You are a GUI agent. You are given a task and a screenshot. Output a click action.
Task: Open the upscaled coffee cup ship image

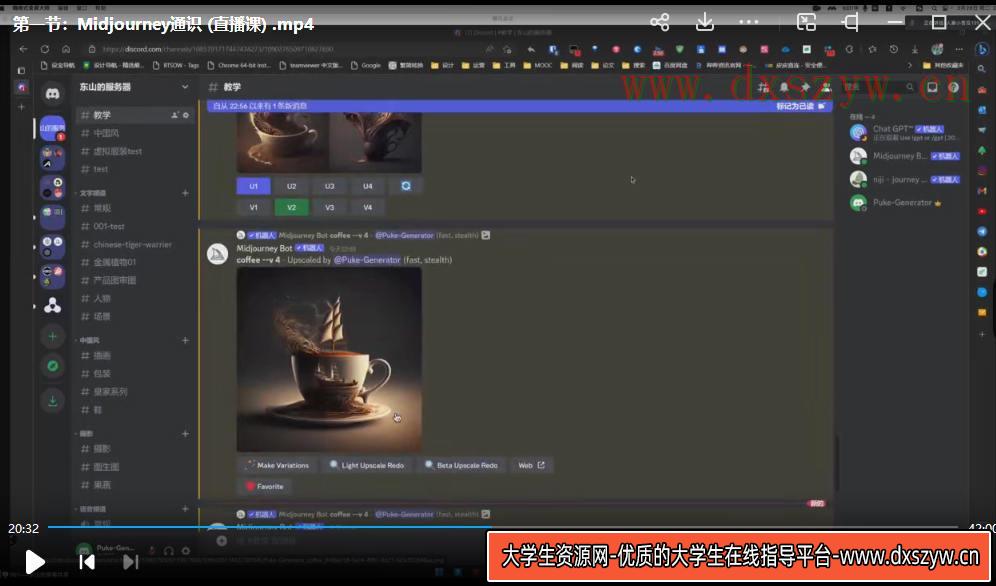tap(329, 359)
